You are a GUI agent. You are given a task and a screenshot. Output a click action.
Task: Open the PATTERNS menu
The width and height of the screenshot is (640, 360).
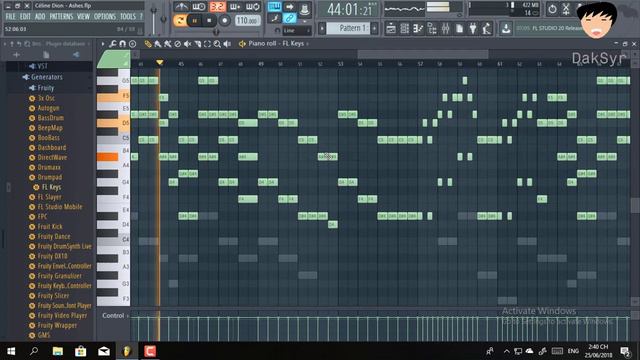pos(61,16)
